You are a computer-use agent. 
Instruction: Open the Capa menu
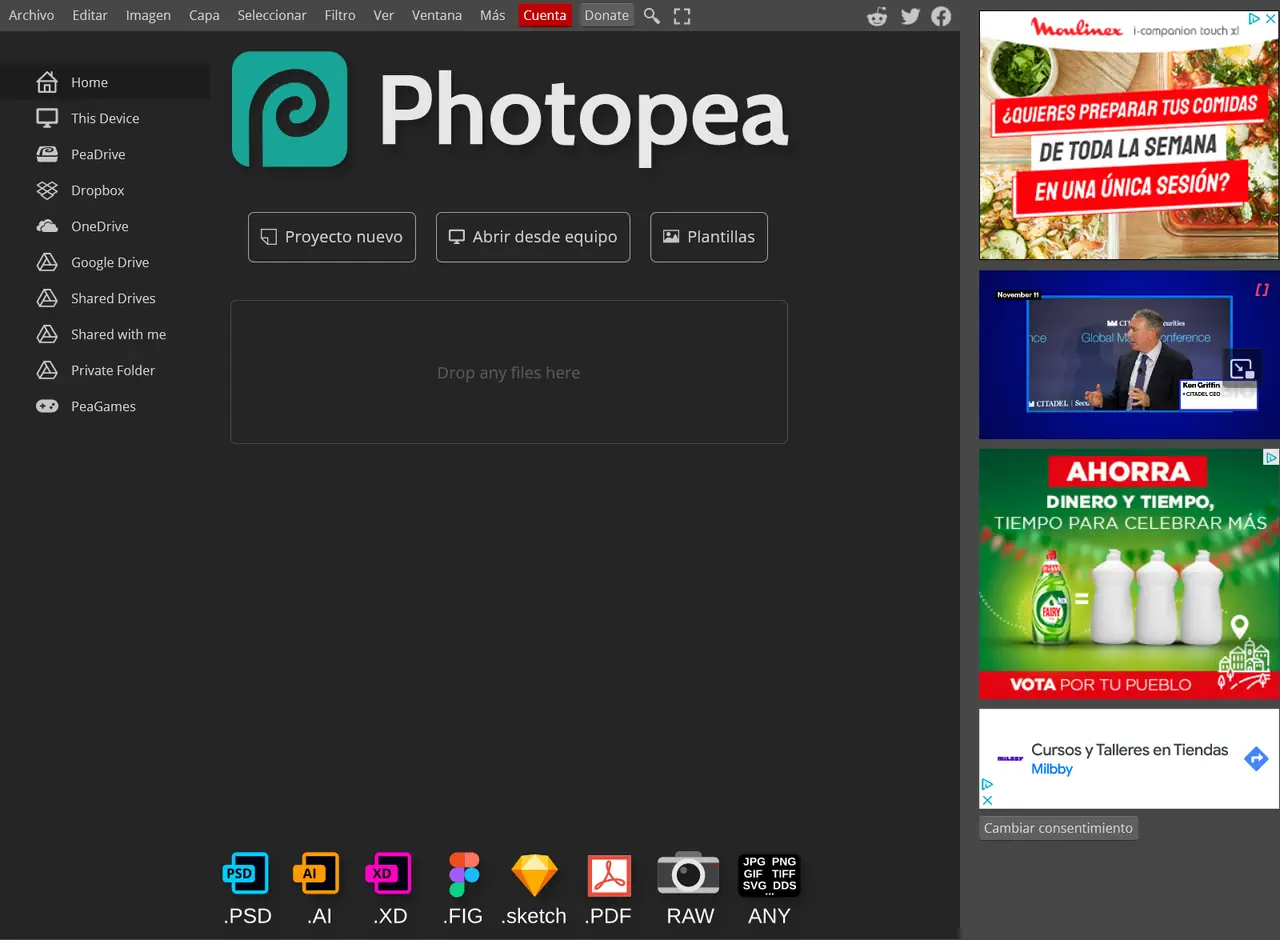pos(204,15)
